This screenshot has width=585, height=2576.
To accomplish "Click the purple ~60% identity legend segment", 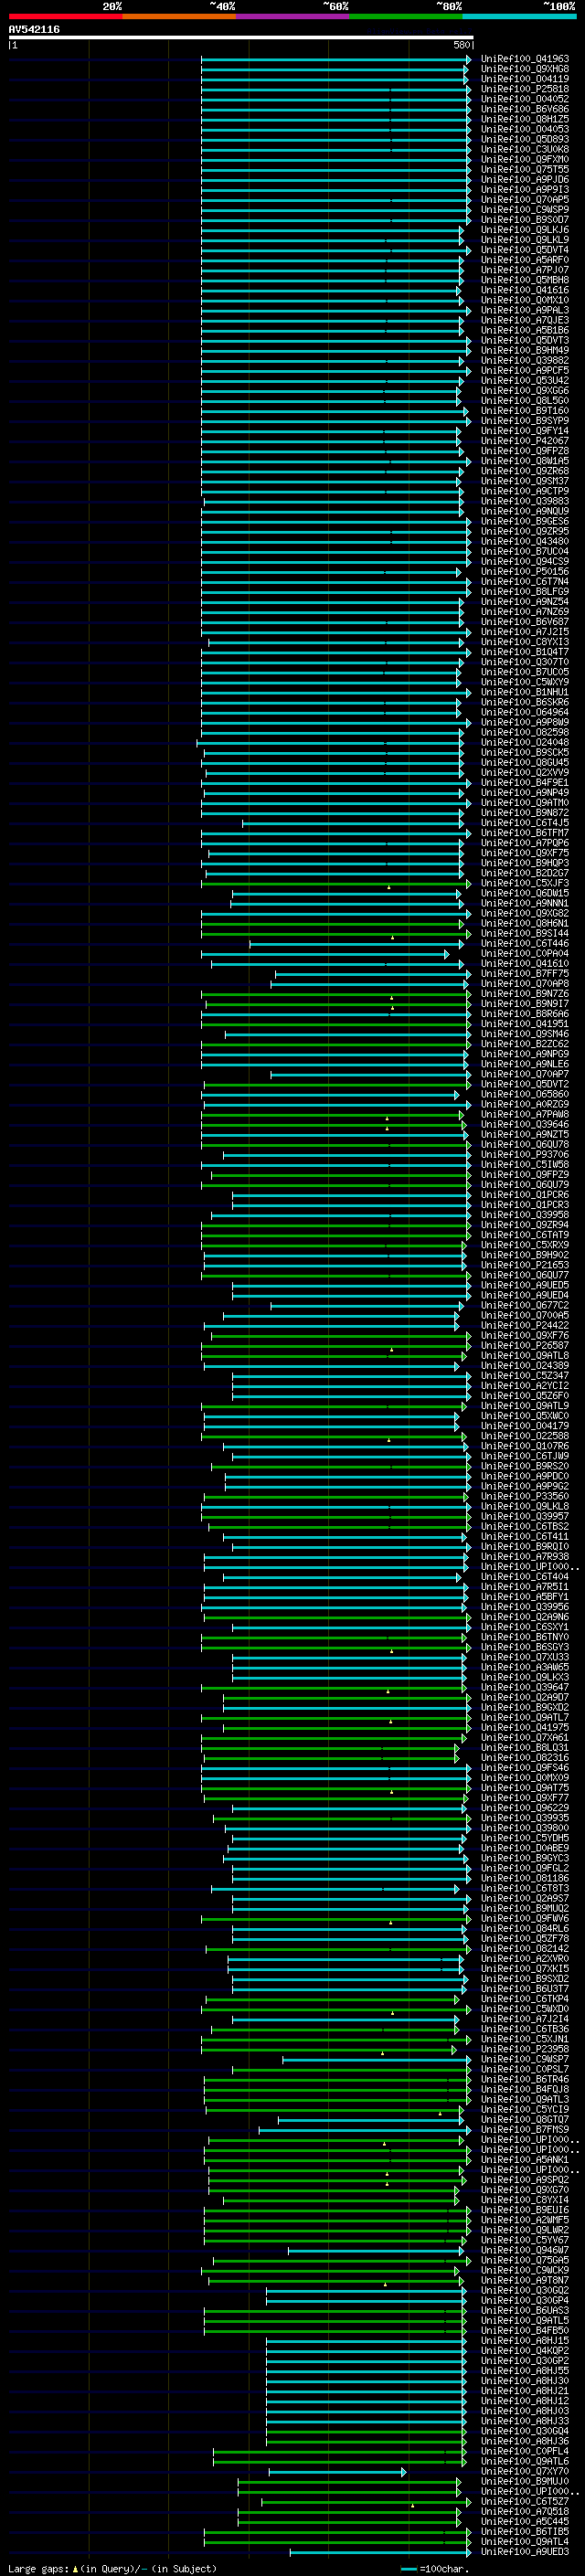I will [293, 16].
